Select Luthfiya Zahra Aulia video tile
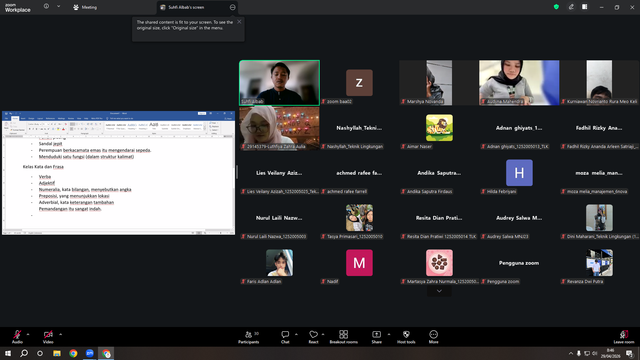This screenshot has width=640, height=360. coord(279,128)
